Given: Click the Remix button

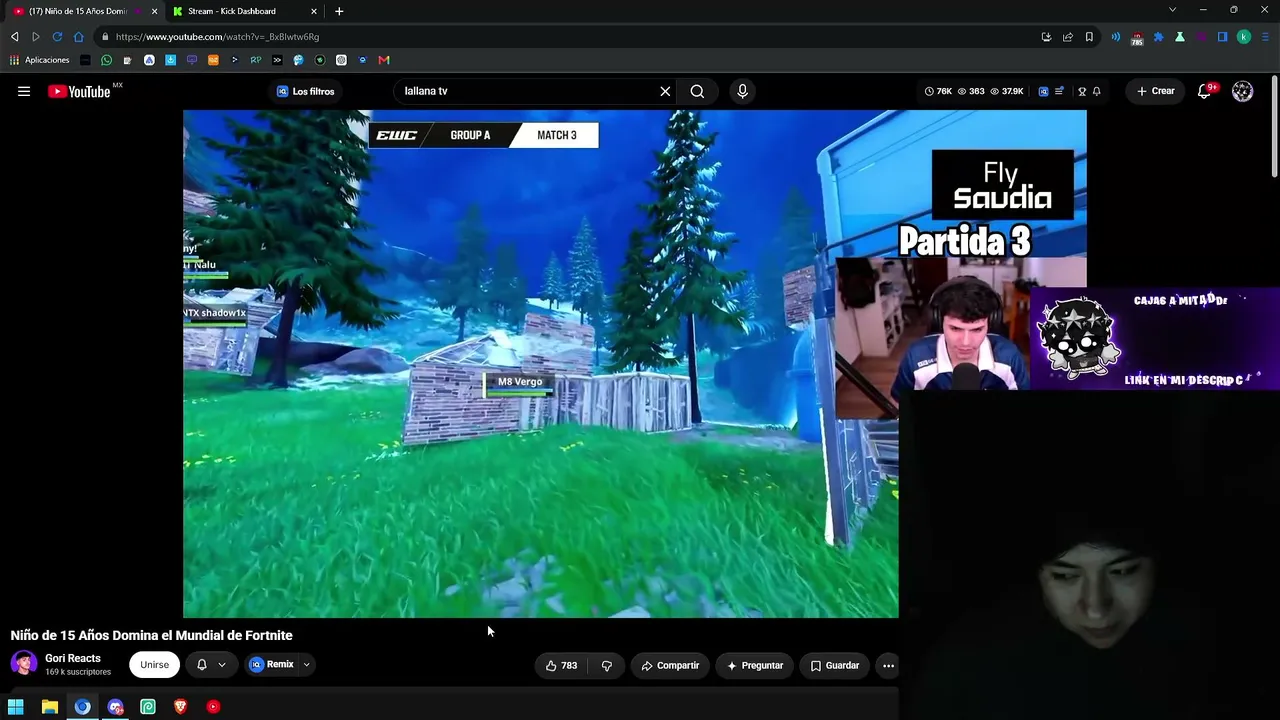Looking at the screenshot, I should tap(272, 665).
